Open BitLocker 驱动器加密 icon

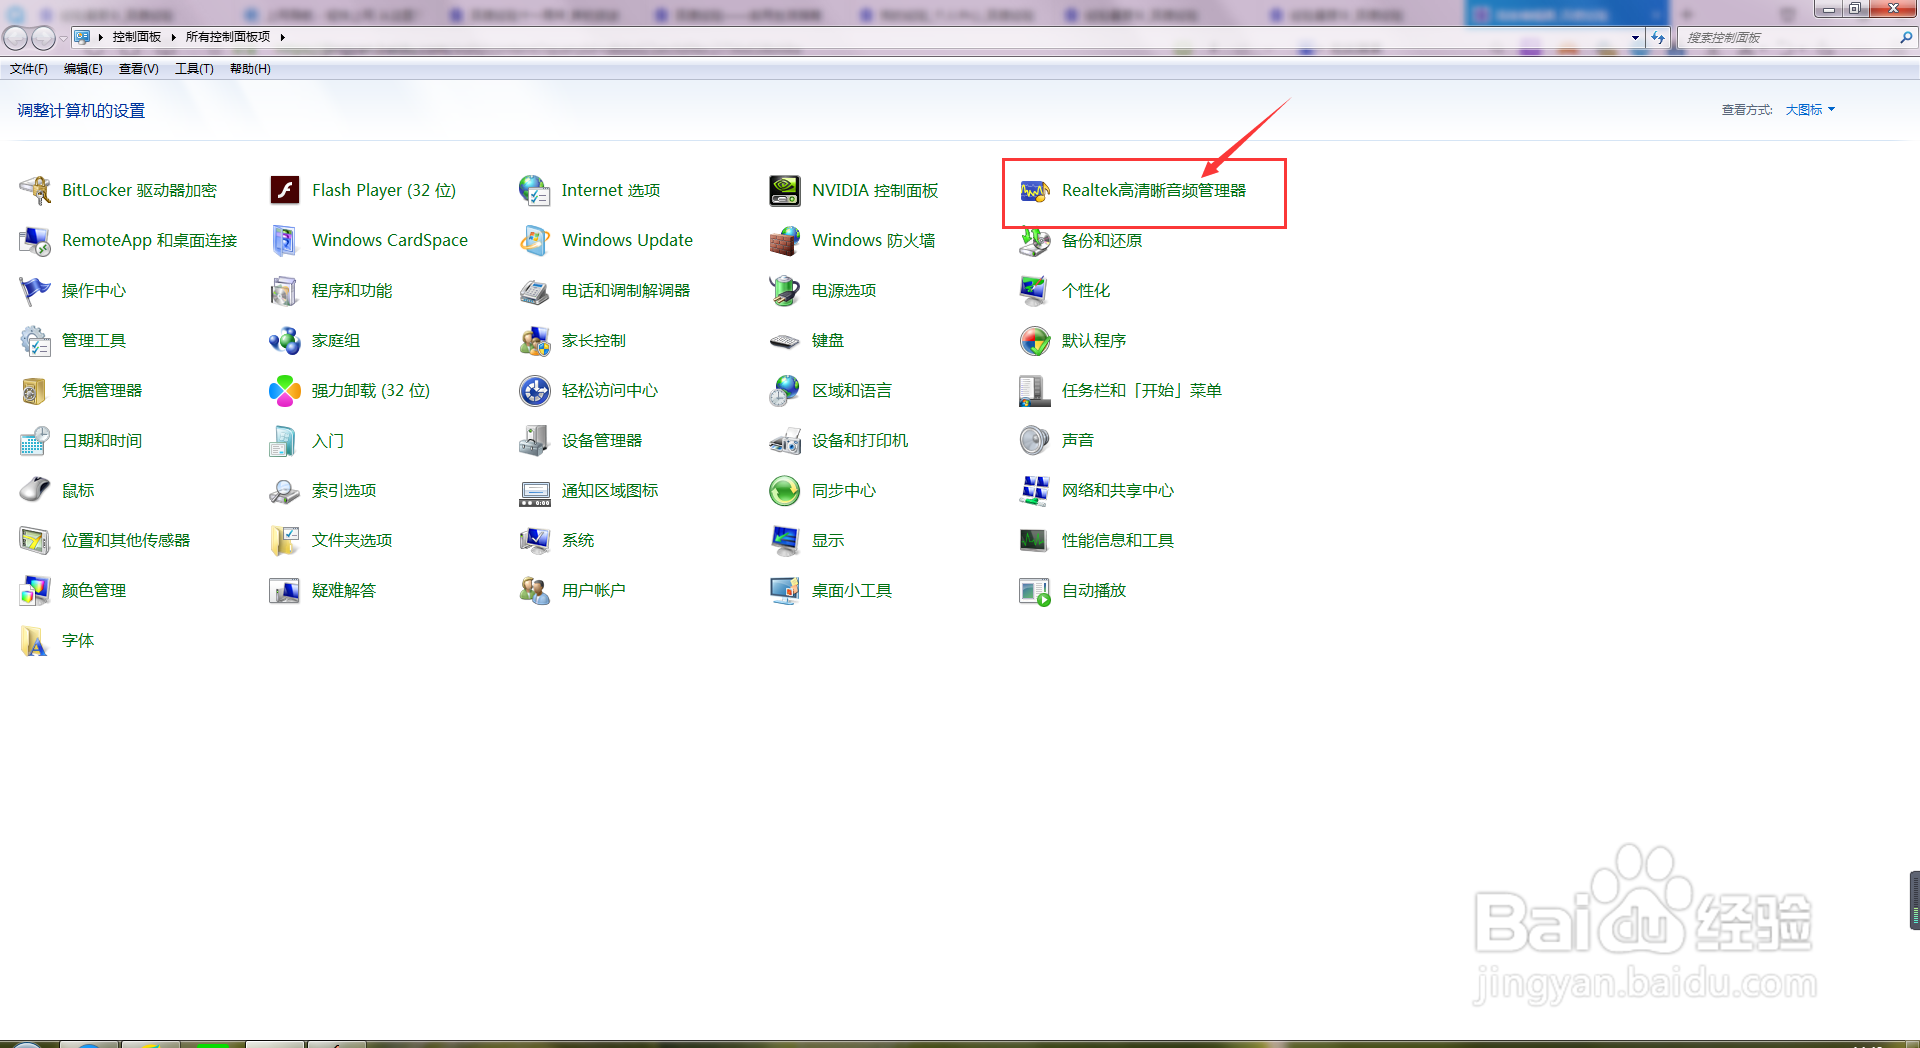point(35,190)
